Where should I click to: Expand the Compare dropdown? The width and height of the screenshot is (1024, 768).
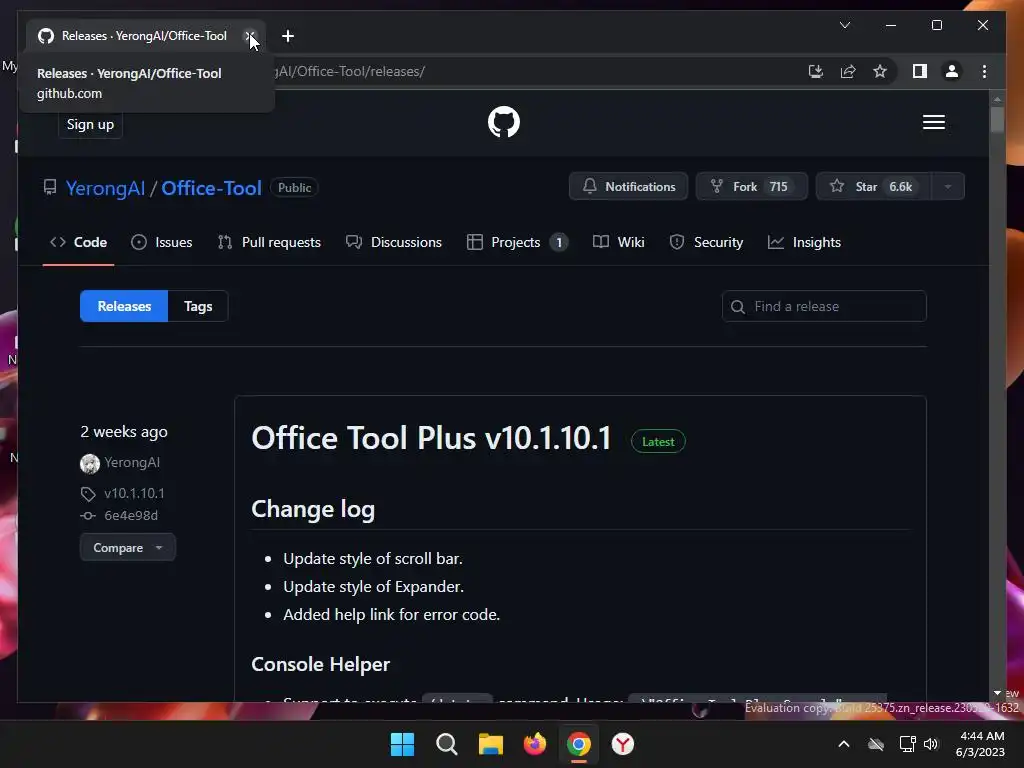pyautogui.click(x=127, y=547)
